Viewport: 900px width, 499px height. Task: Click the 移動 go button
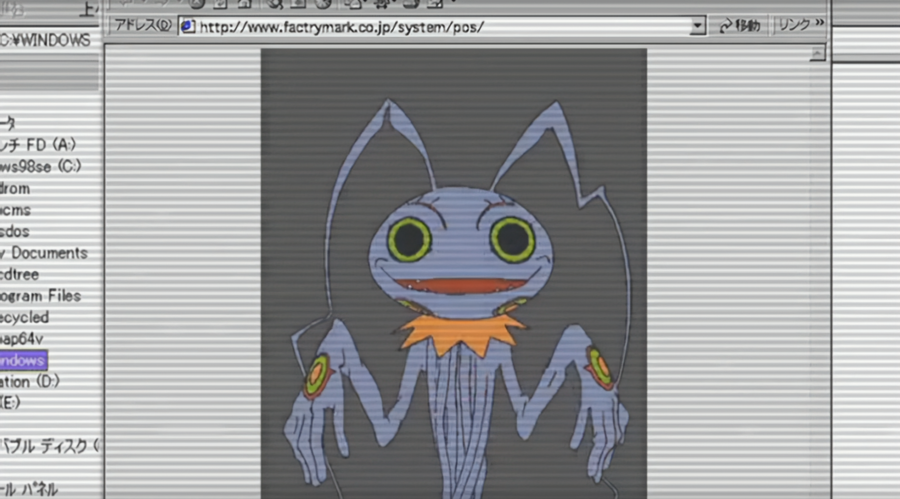[x=739, y=26]
